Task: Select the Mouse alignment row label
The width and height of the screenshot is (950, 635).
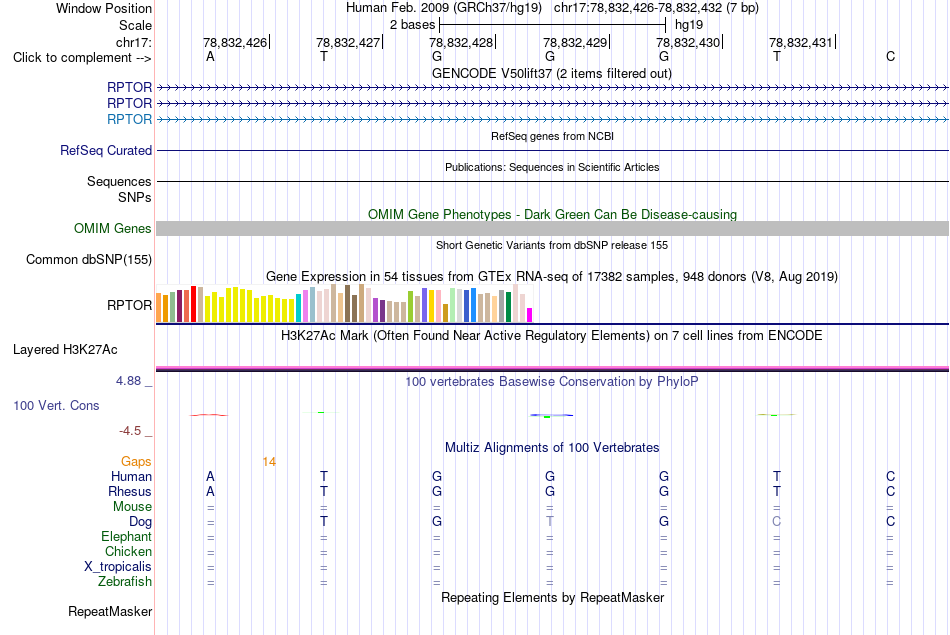Action: pyautogui.click(x=132, y=507)
